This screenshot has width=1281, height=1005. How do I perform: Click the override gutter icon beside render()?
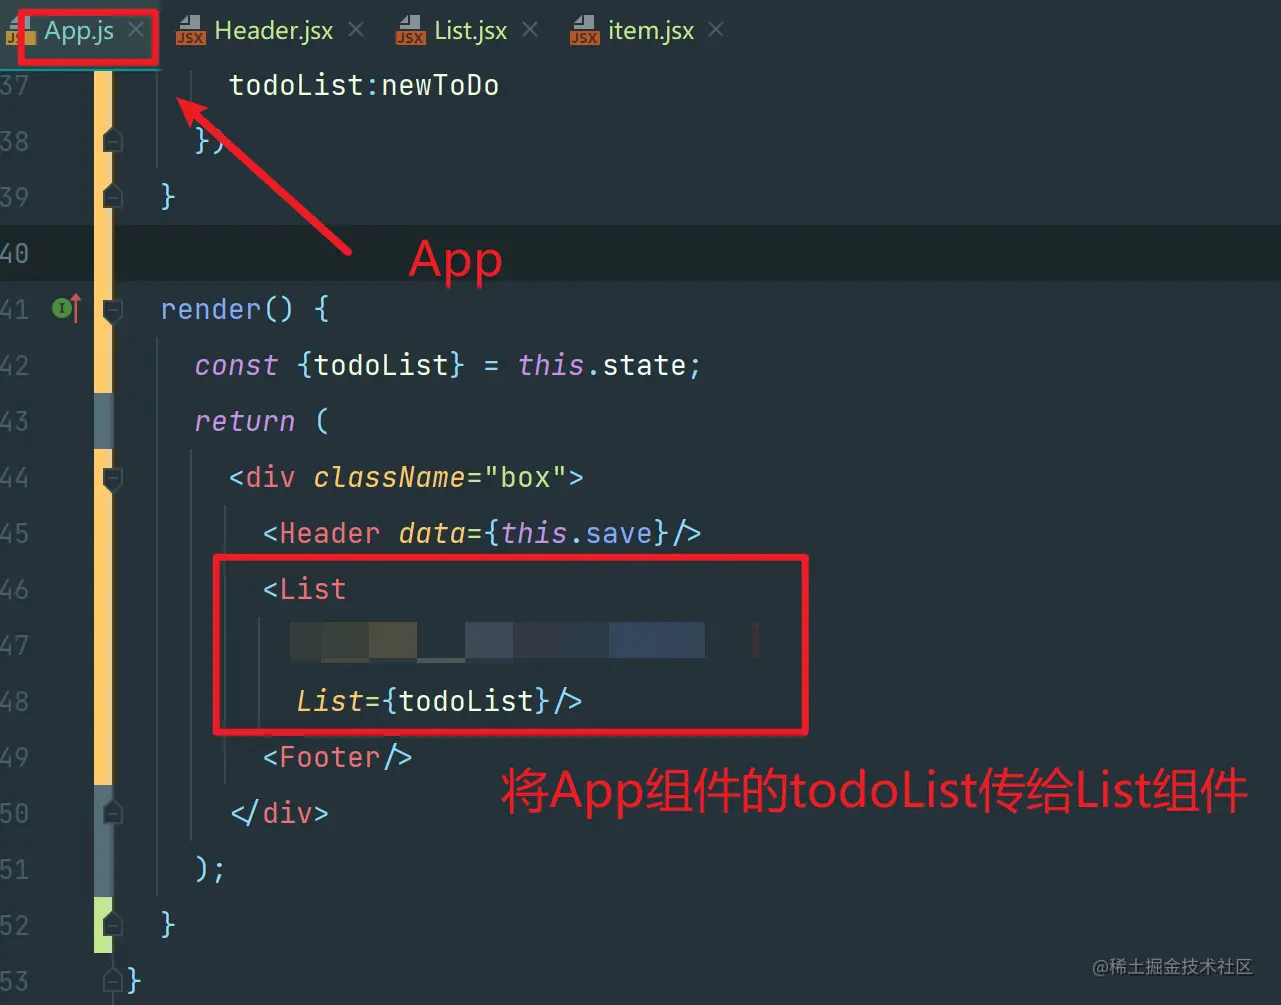pos(66,309)
